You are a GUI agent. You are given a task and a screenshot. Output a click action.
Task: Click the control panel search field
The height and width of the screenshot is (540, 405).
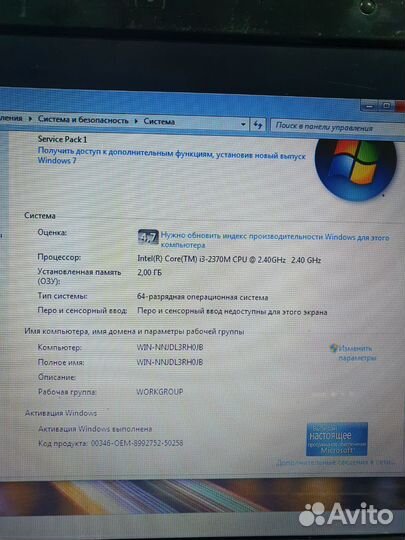[338, 127]
